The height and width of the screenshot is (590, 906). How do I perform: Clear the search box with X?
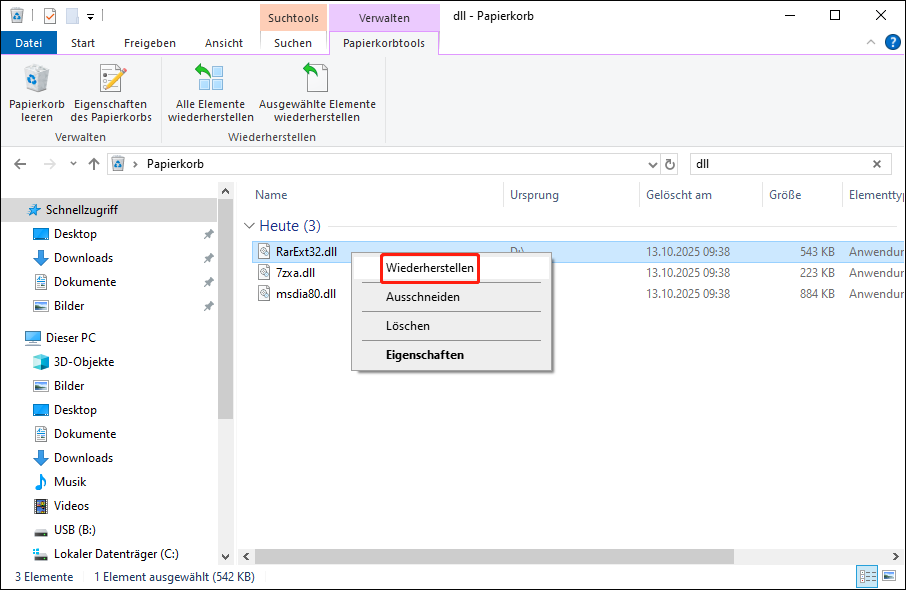(x=877, y=164)
